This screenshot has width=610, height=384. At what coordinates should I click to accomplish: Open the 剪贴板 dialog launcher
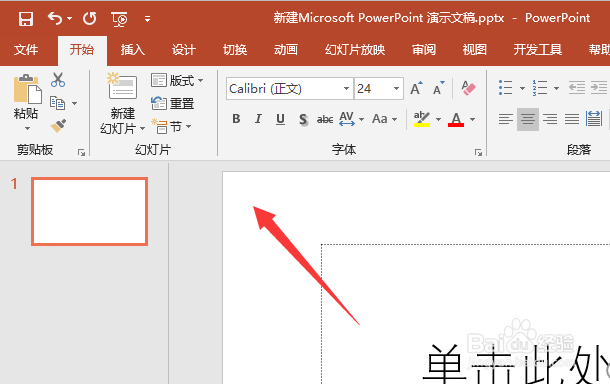pos(81,153)
